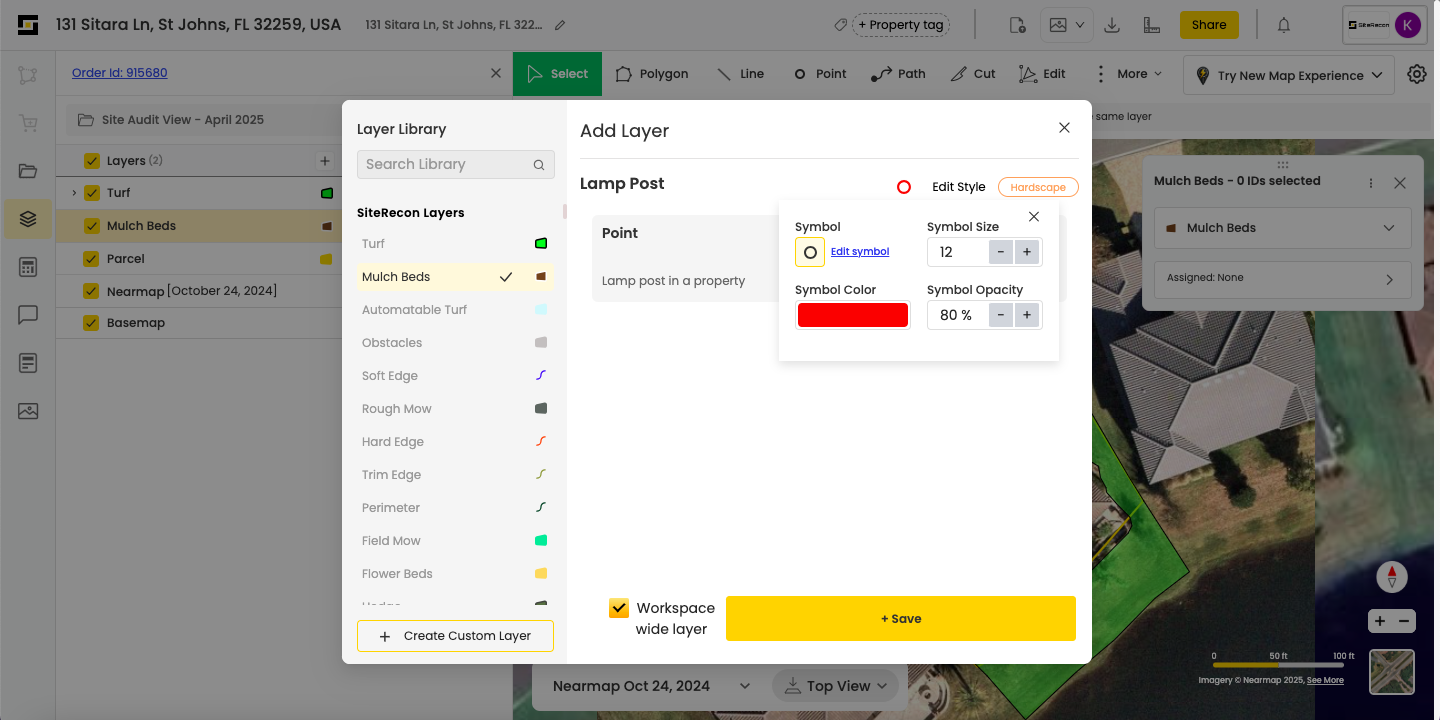This screenshot has width=1440, height=720.
Task: Expand the Turf layer tree item
Action: click(x=74, y=193)
